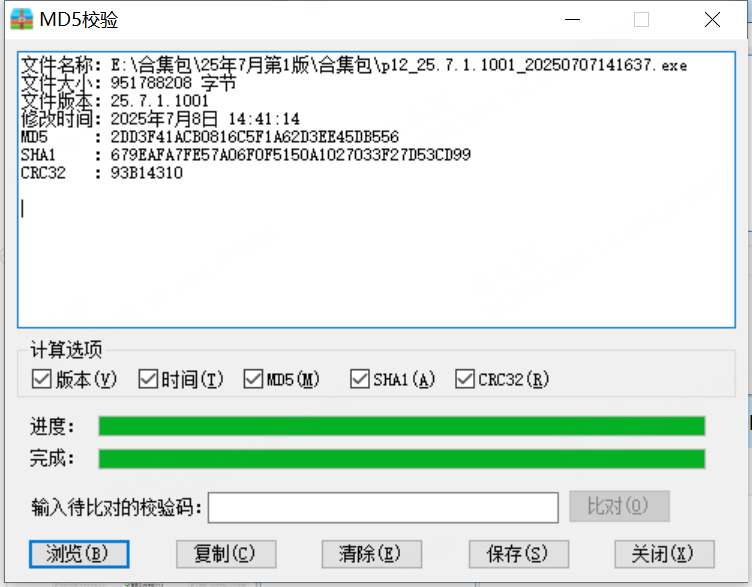
Task: Click the MD5校验 app icon in title bar
Action: (x=22, y=20)
